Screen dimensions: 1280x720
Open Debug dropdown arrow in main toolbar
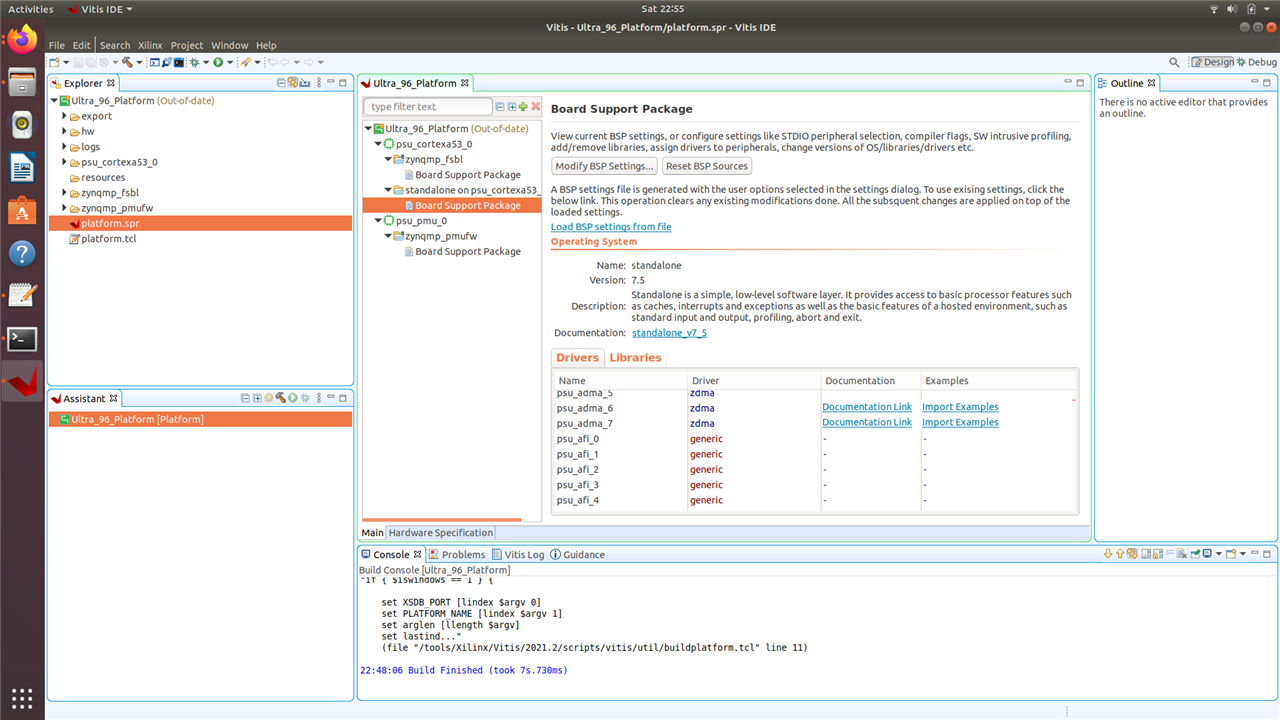[x=206, y=62]
